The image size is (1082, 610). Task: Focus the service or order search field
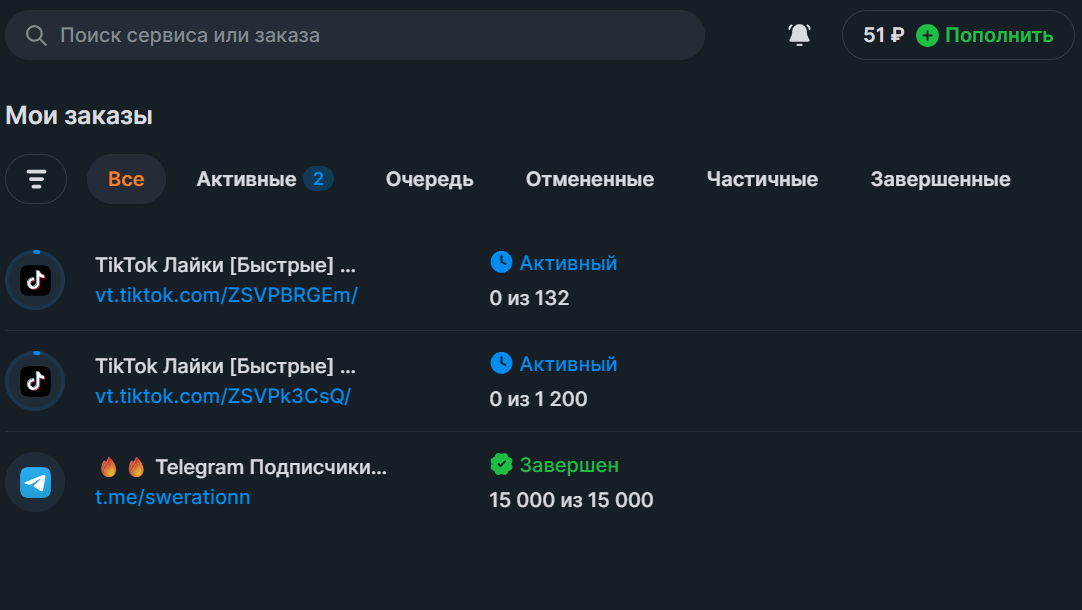[x=355, y=35]
